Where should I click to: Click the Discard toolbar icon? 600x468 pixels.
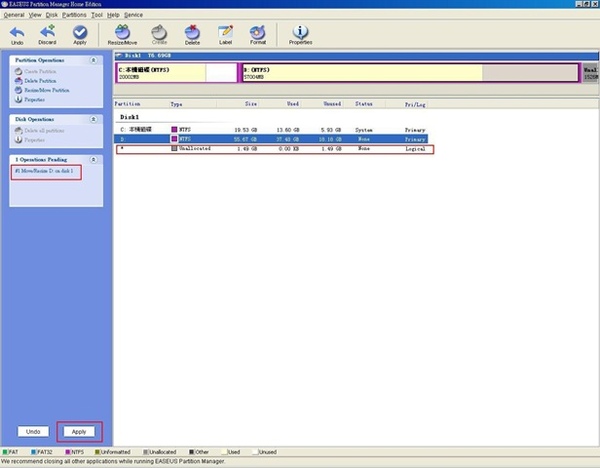pyautogui.click(x=47, y=35)
